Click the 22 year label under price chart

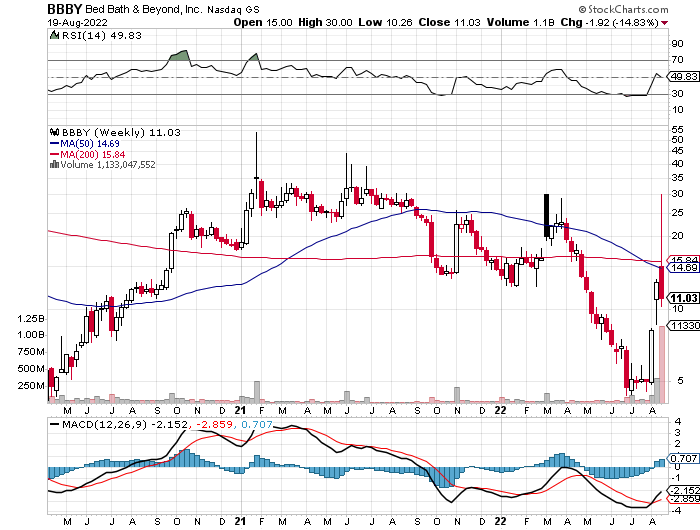click(500, 410)
